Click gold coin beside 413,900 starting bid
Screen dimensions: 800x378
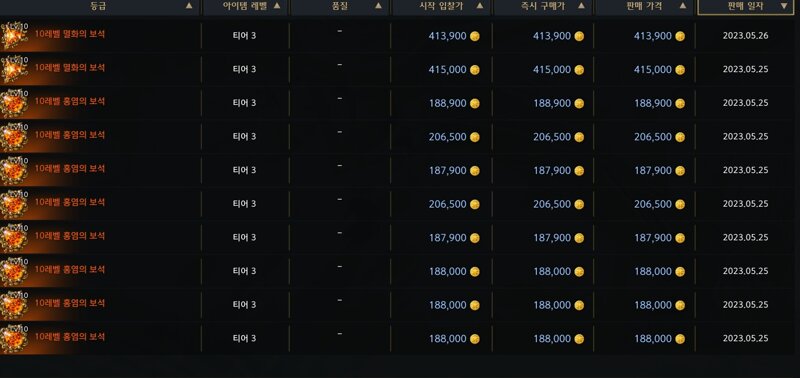475,36
